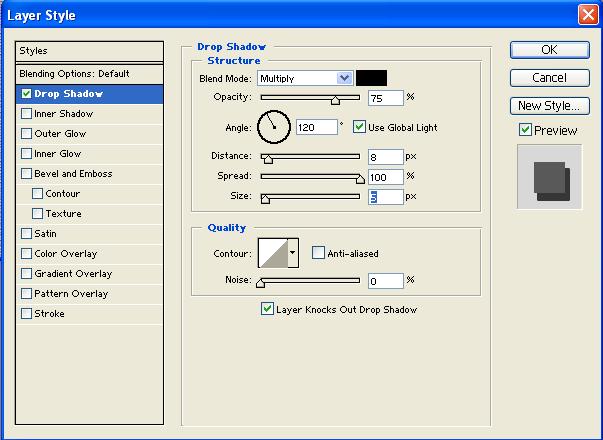603x440 pixels.
Task: Open the Contour picker dropdown arrow
Action: point(293,253)
